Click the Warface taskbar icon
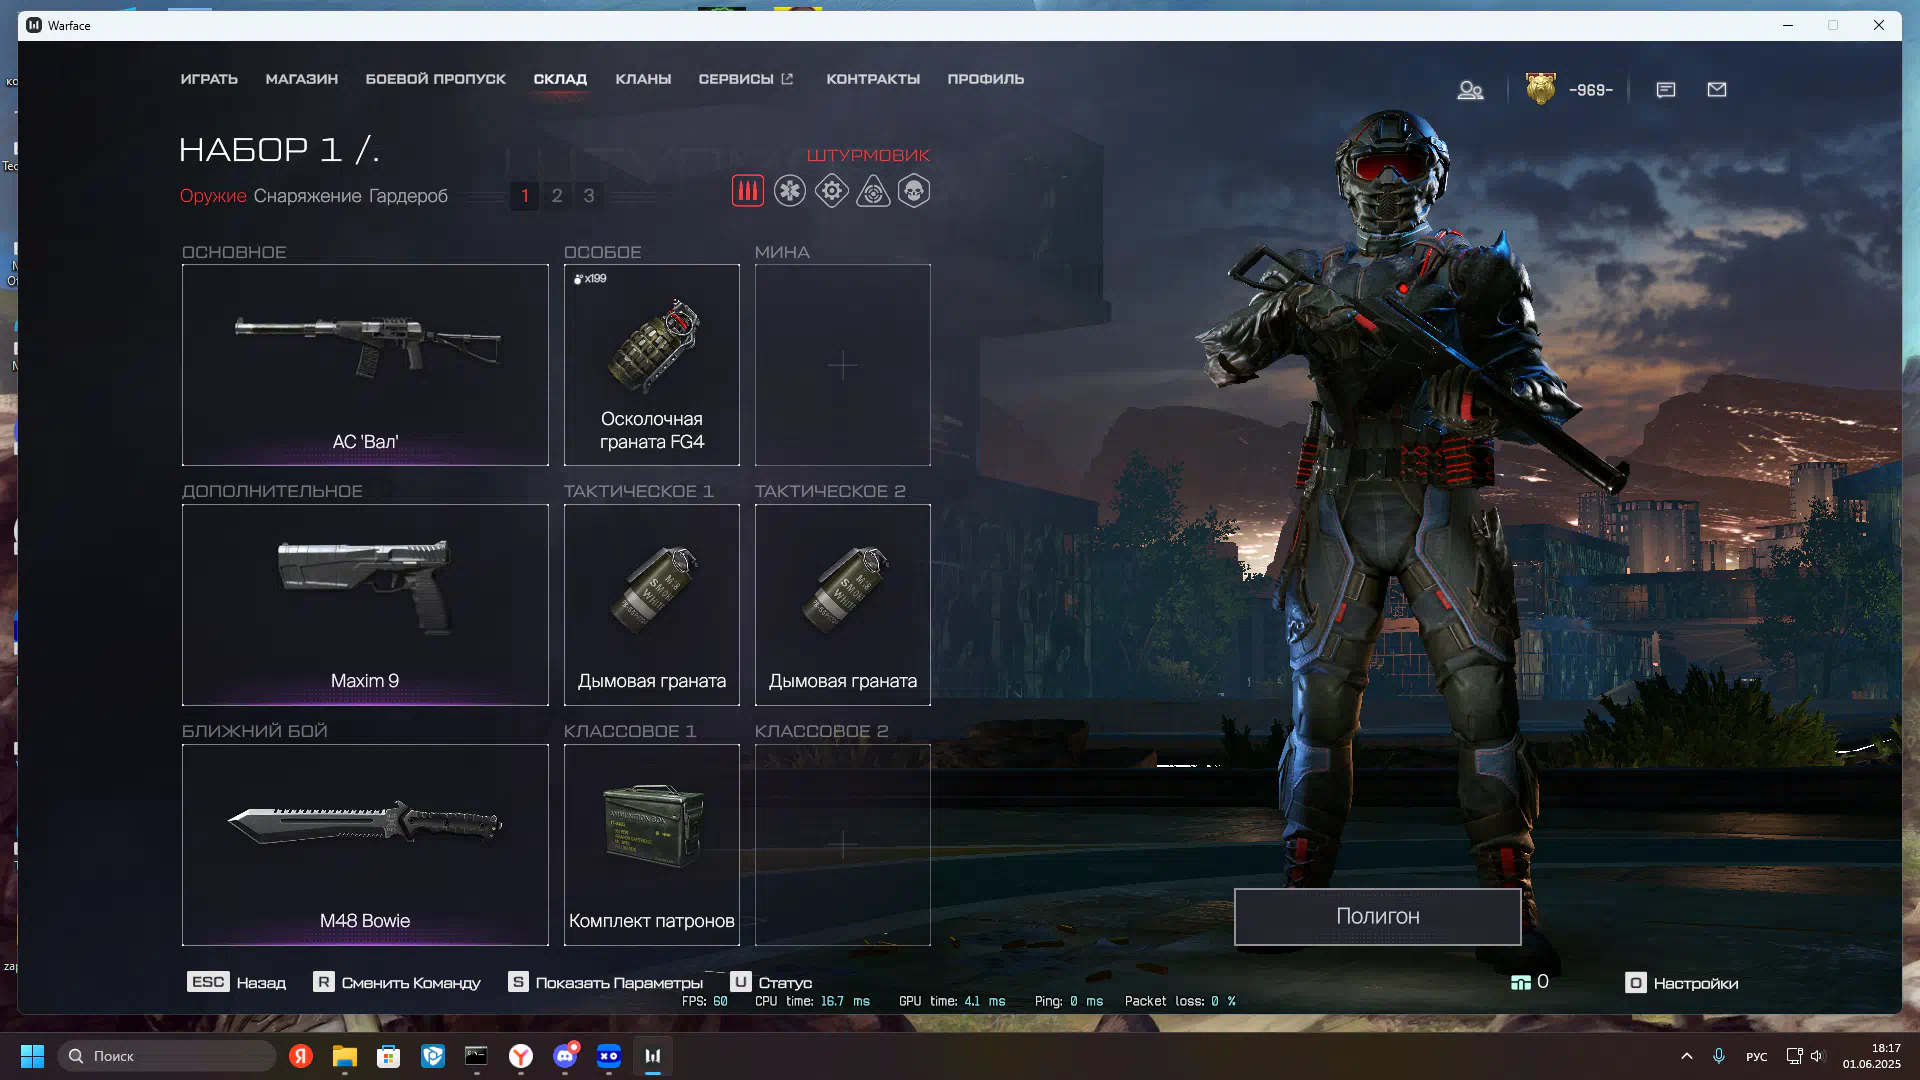Viewport: 1920px width, 1080px height. click(x=653, y=1056)
